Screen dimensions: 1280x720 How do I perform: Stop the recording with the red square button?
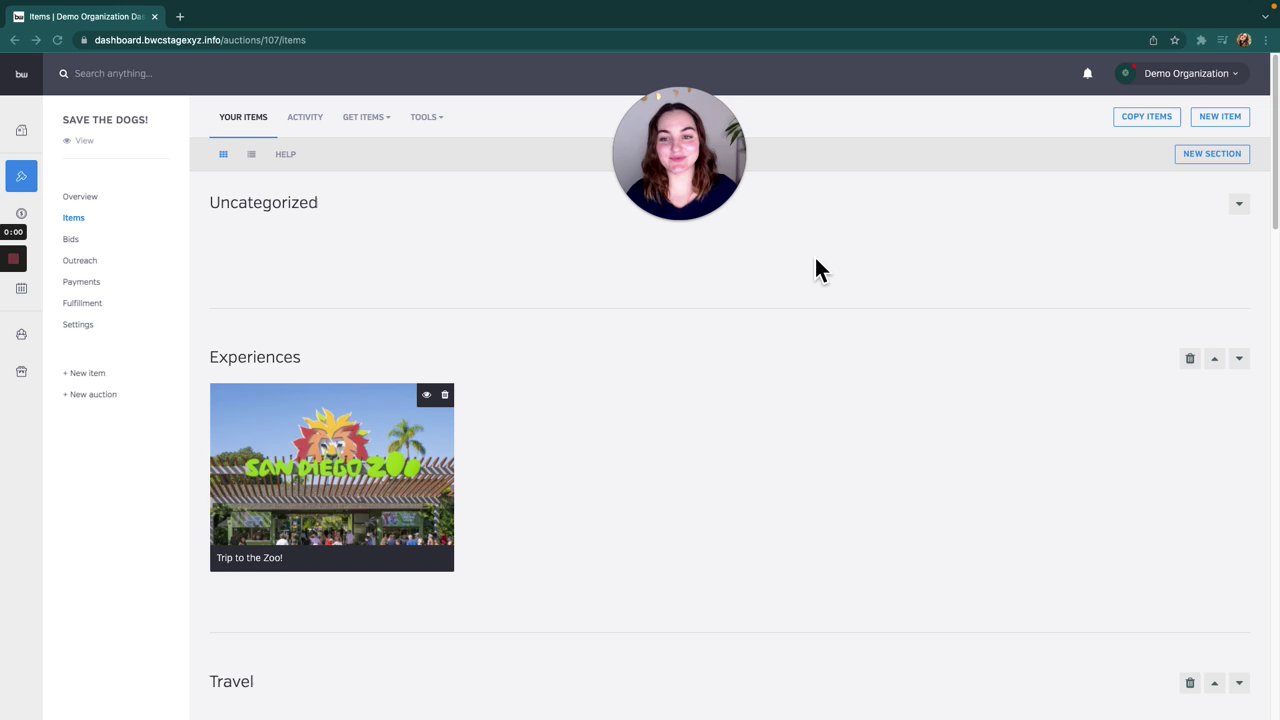13,259
